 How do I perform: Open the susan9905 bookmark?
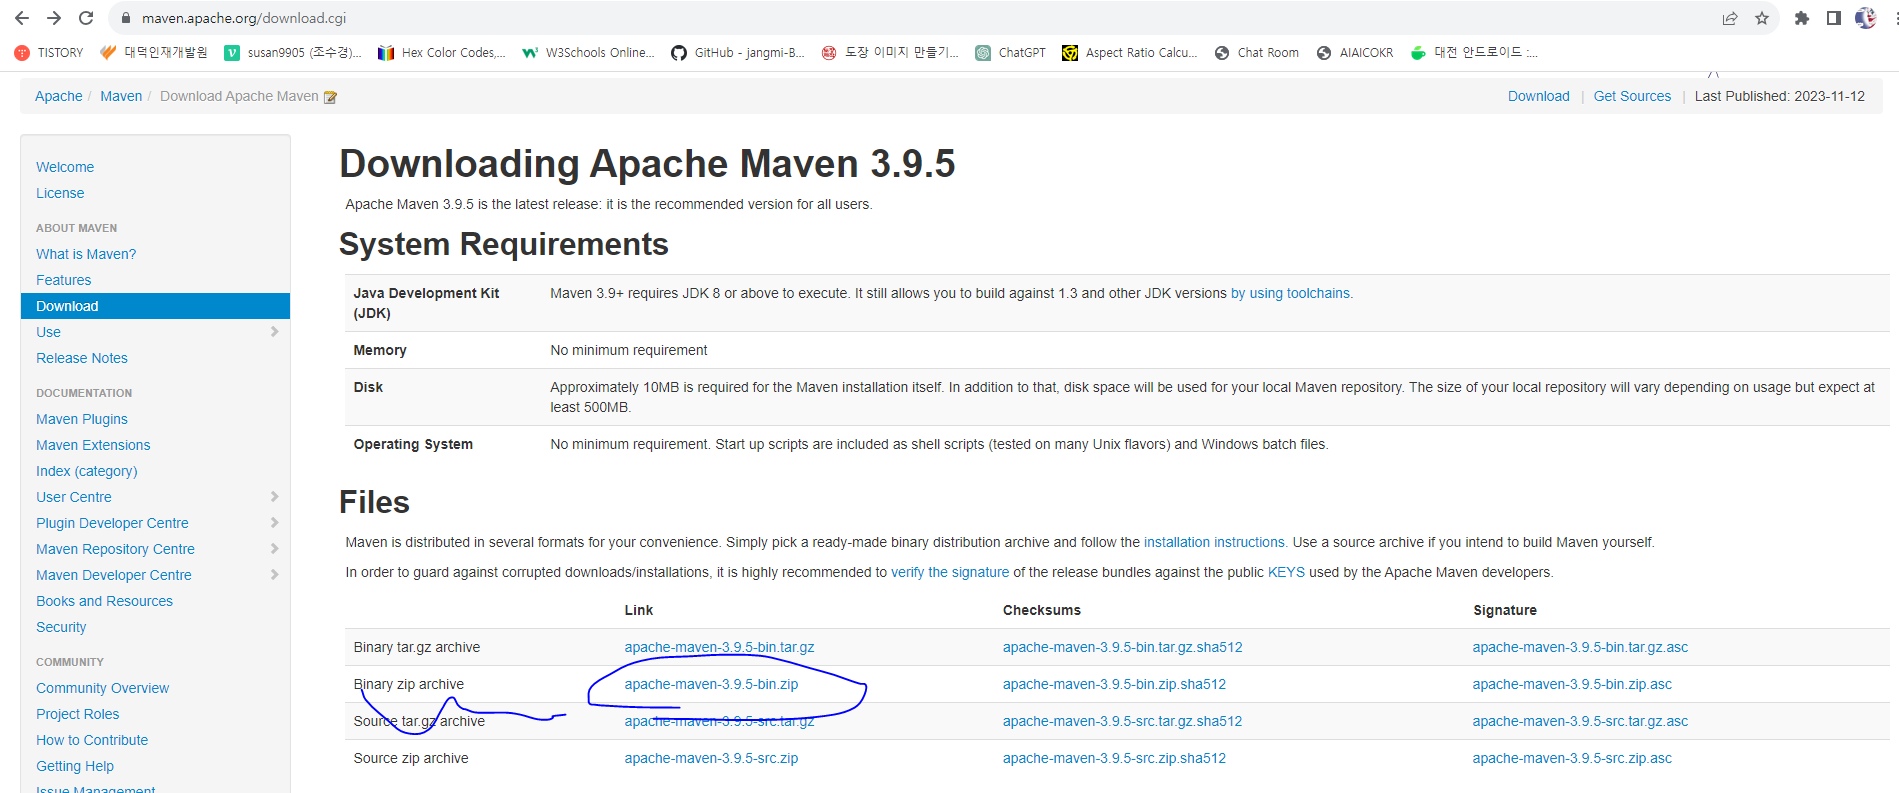[293, 53]
